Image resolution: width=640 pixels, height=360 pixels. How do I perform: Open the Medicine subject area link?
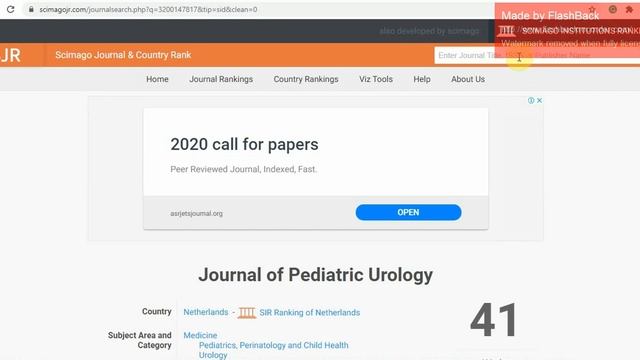tap(200, 335)
